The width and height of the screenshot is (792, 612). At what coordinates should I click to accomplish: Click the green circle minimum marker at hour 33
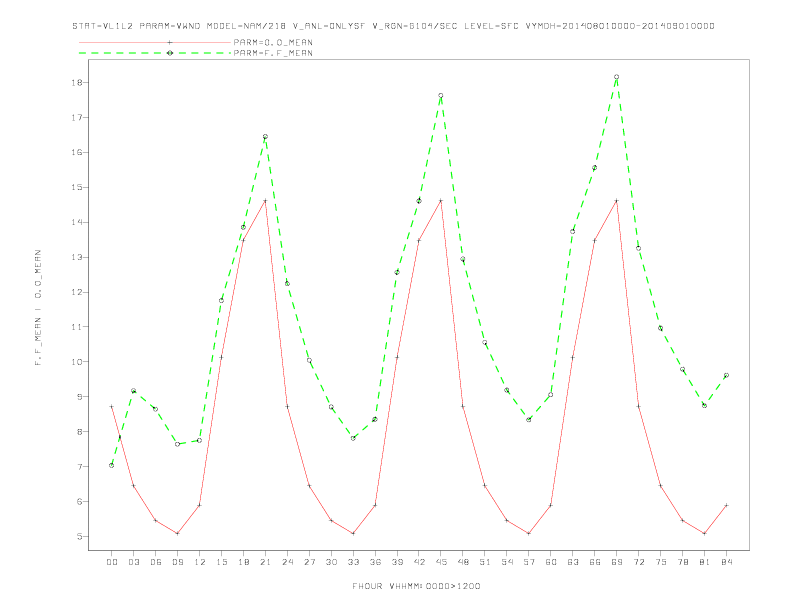[x=353, y=438]
